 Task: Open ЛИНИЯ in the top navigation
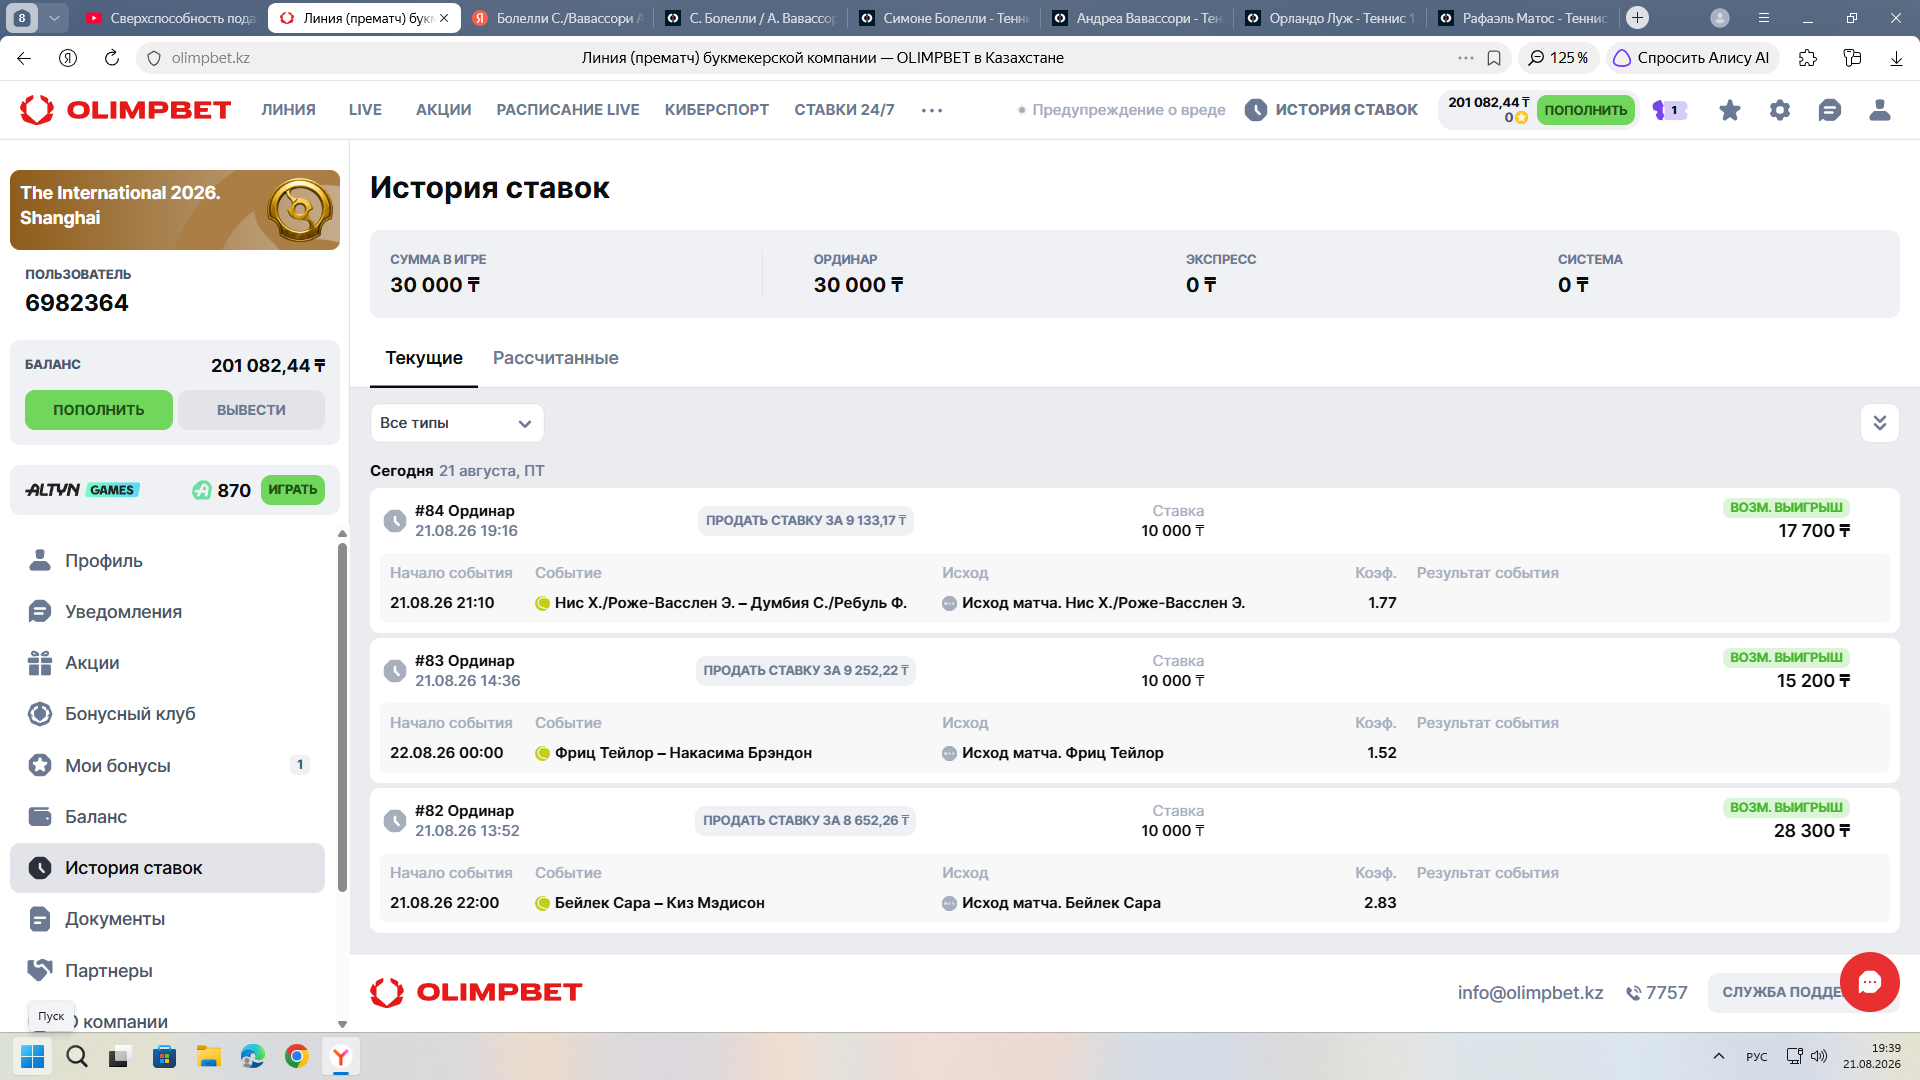point(289,110)
